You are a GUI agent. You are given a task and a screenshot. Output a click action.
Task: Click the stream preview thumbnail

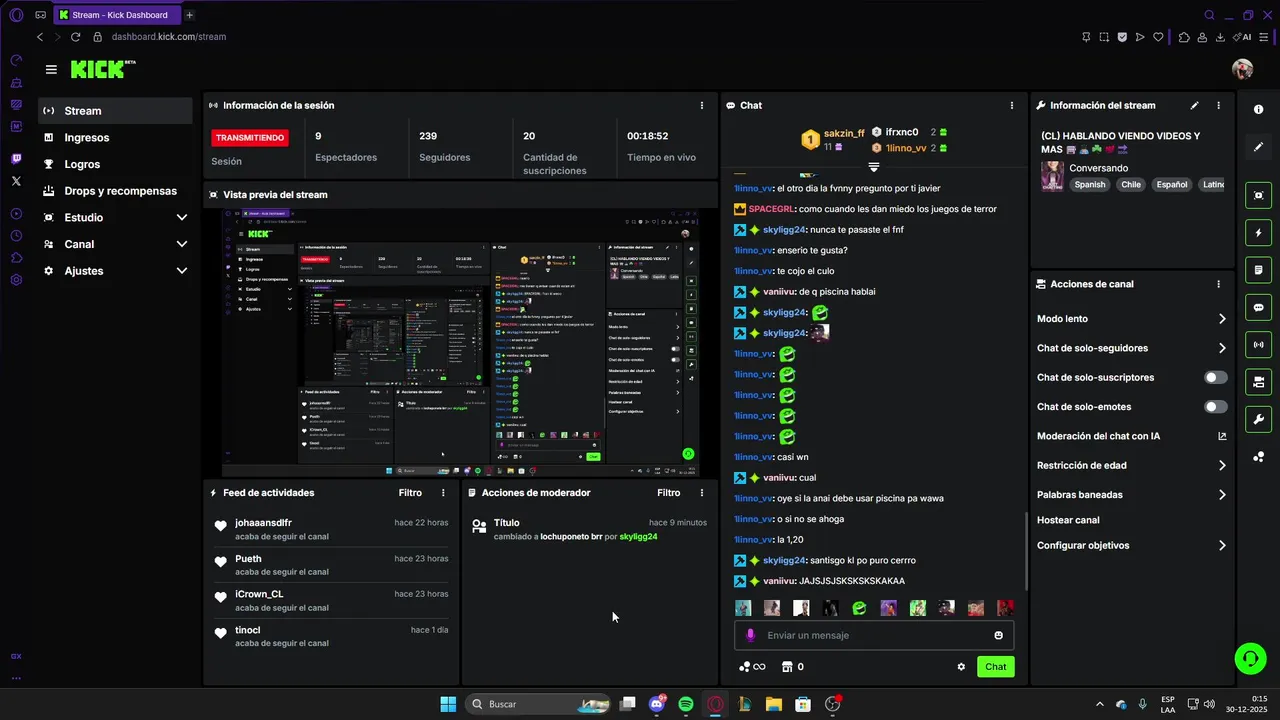coord(461,343)
